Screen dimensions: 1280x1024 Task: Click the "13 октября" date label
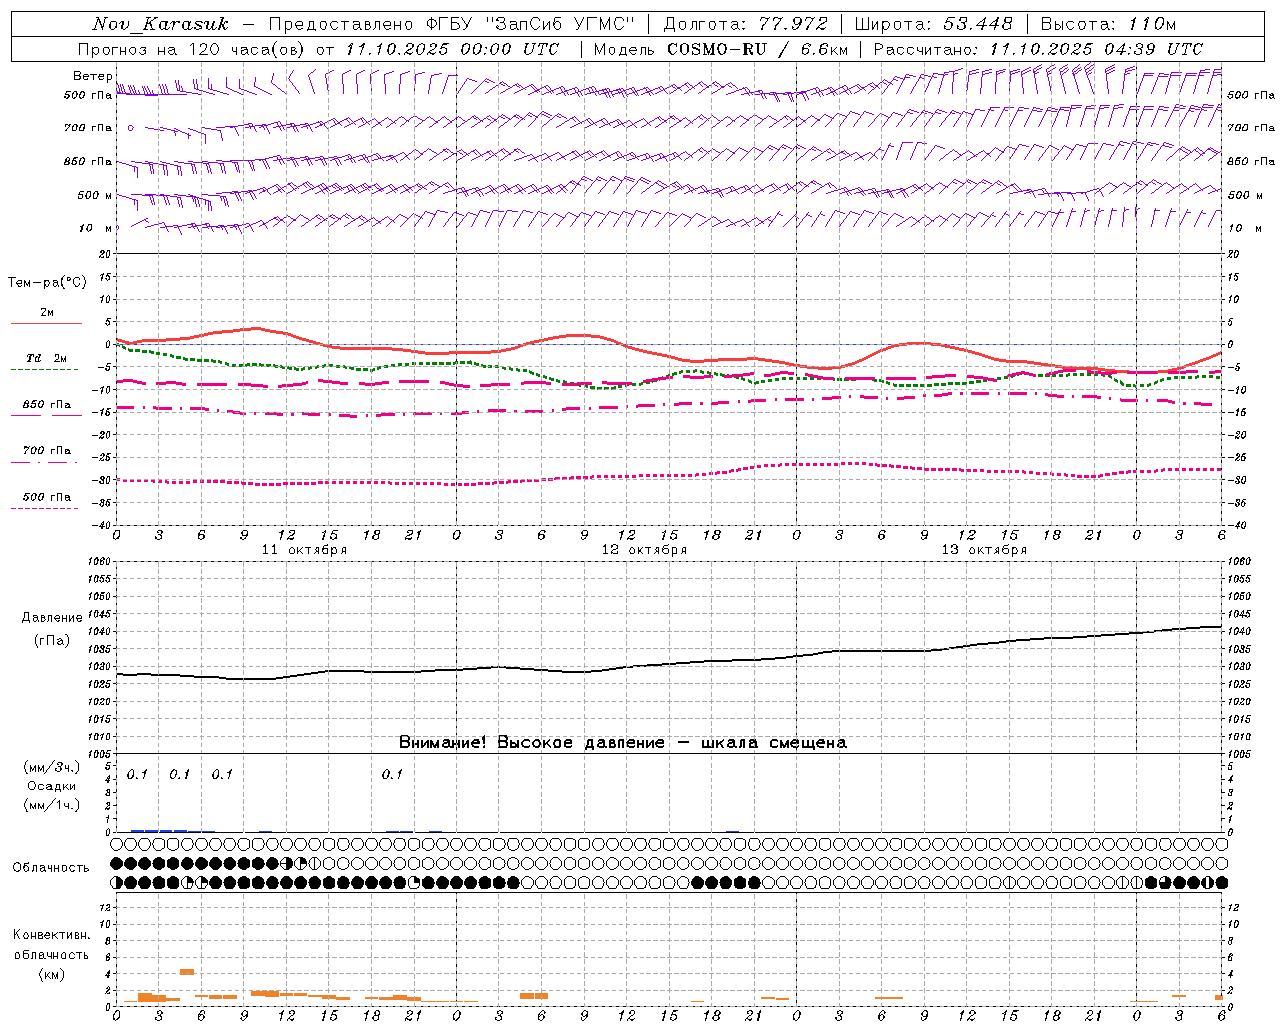pos(984,550)
